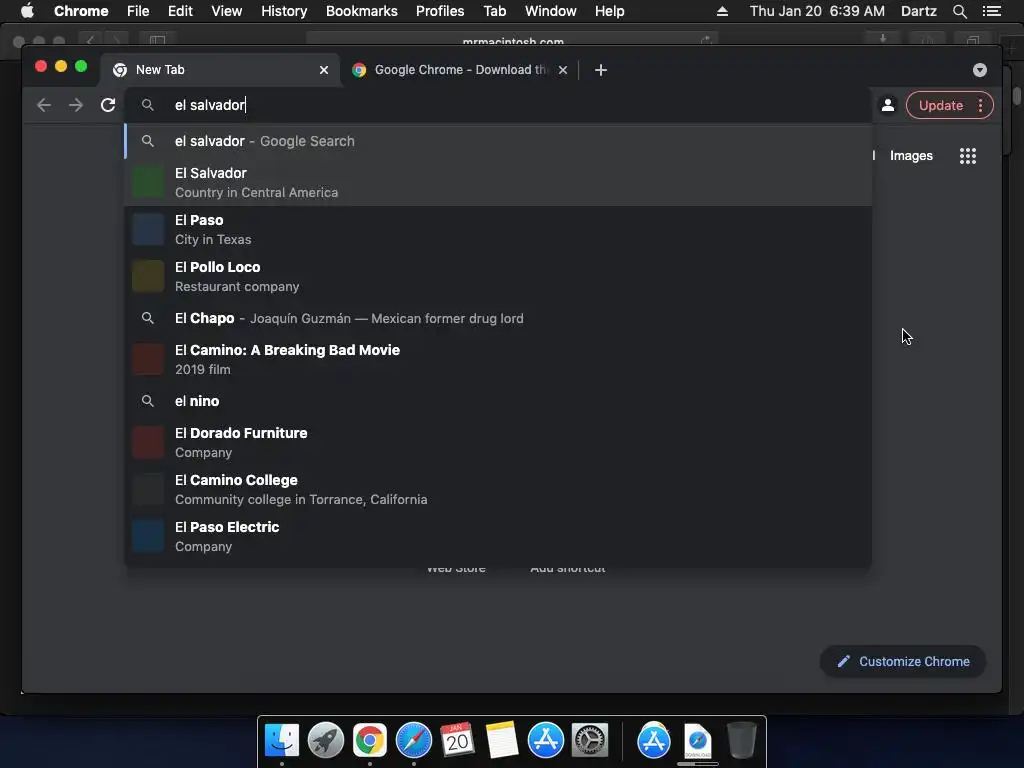The width and height of the screenshot is (1024, 768).
Task: Choose El Salvador country suggestion
Action: [498, 182]
